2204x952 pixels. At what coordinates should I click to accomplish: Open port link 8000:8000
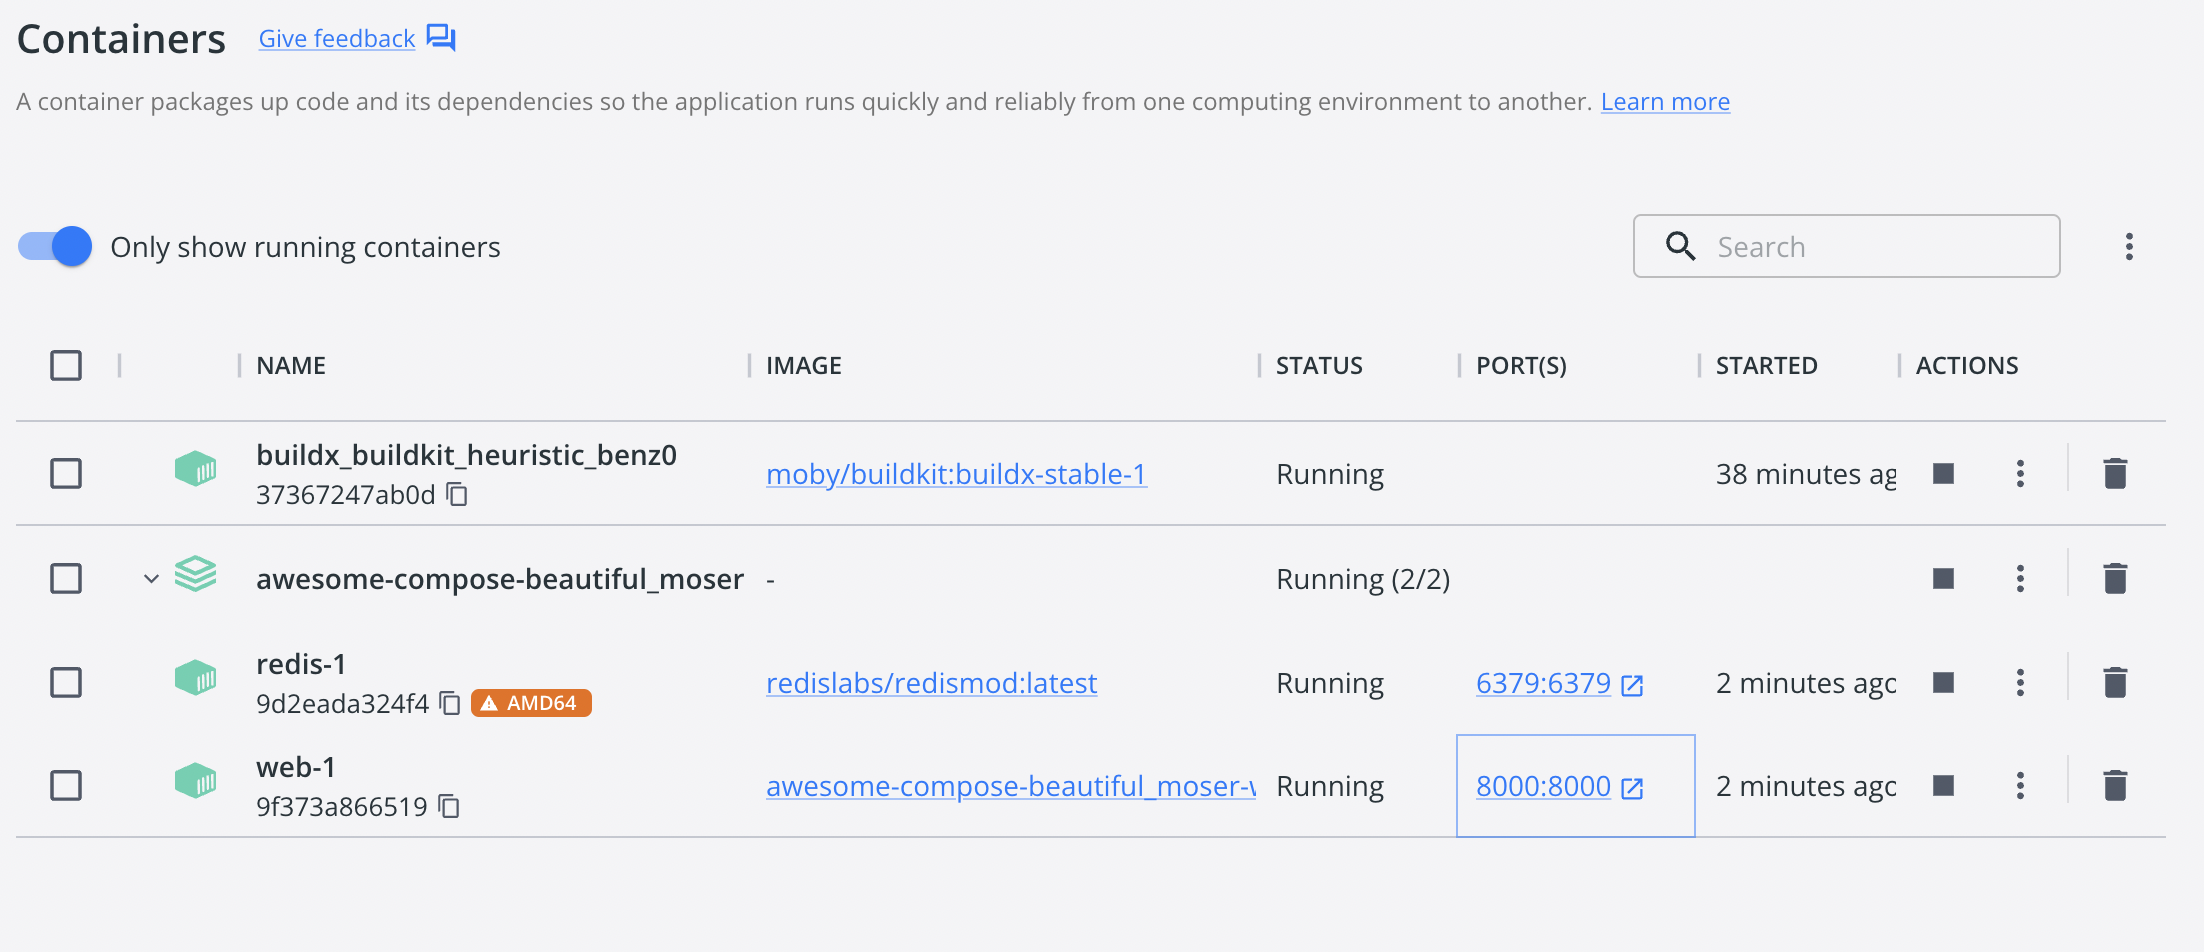[1543, 785]
